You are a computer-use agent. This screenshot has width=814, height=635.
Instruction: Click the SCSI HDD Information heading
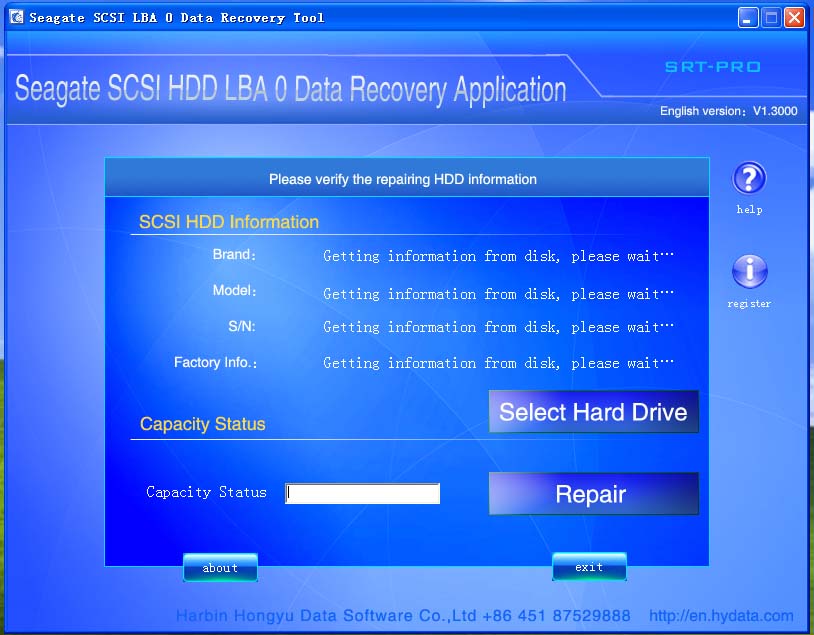[229, 222]
